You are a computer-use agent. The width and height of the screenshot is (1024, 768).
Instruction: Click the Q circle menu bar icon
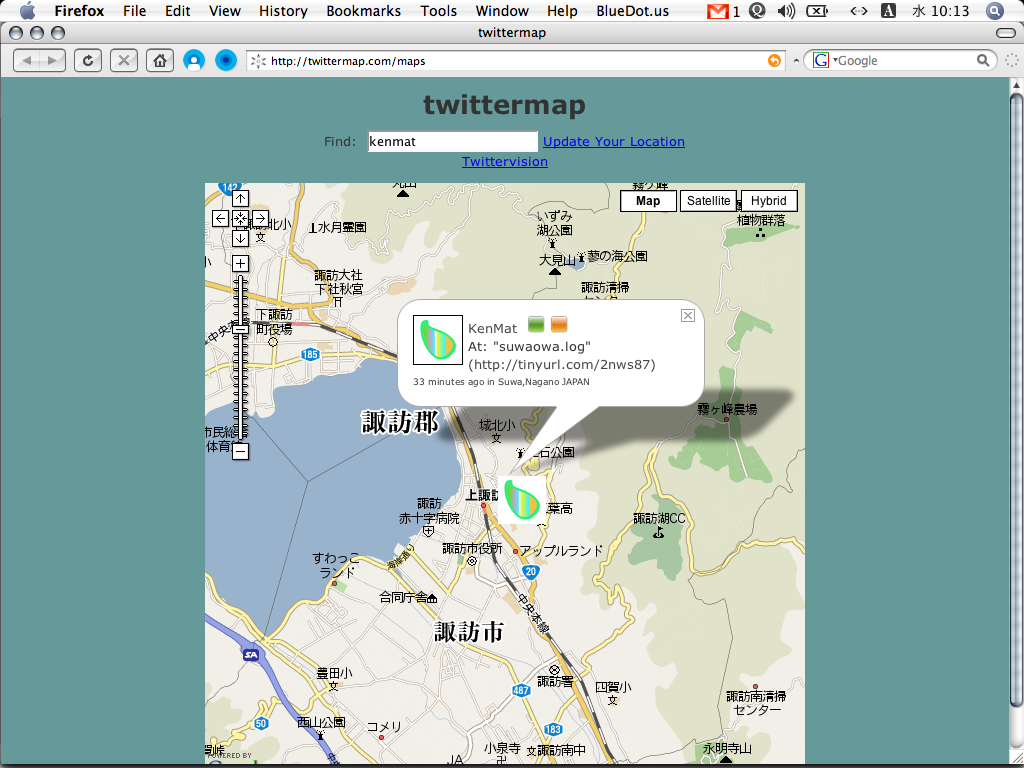point(757,10)
